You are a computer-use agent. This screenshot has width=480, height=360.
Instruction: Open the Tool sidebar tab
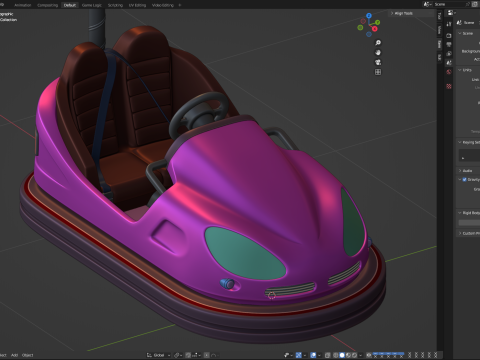click(x=439, y=16)
